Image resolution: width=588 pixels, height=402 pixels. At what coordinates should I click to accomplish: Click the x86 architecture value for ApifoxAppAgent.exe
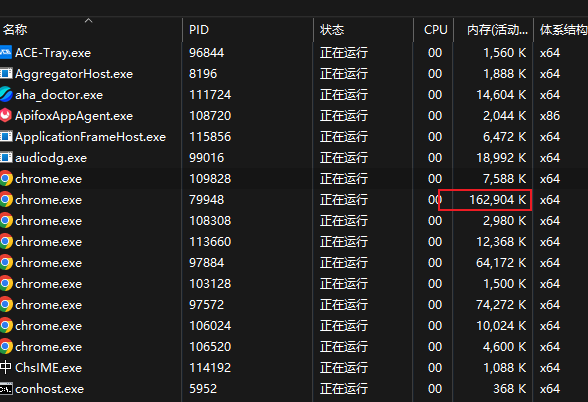[x=550, y=116]
